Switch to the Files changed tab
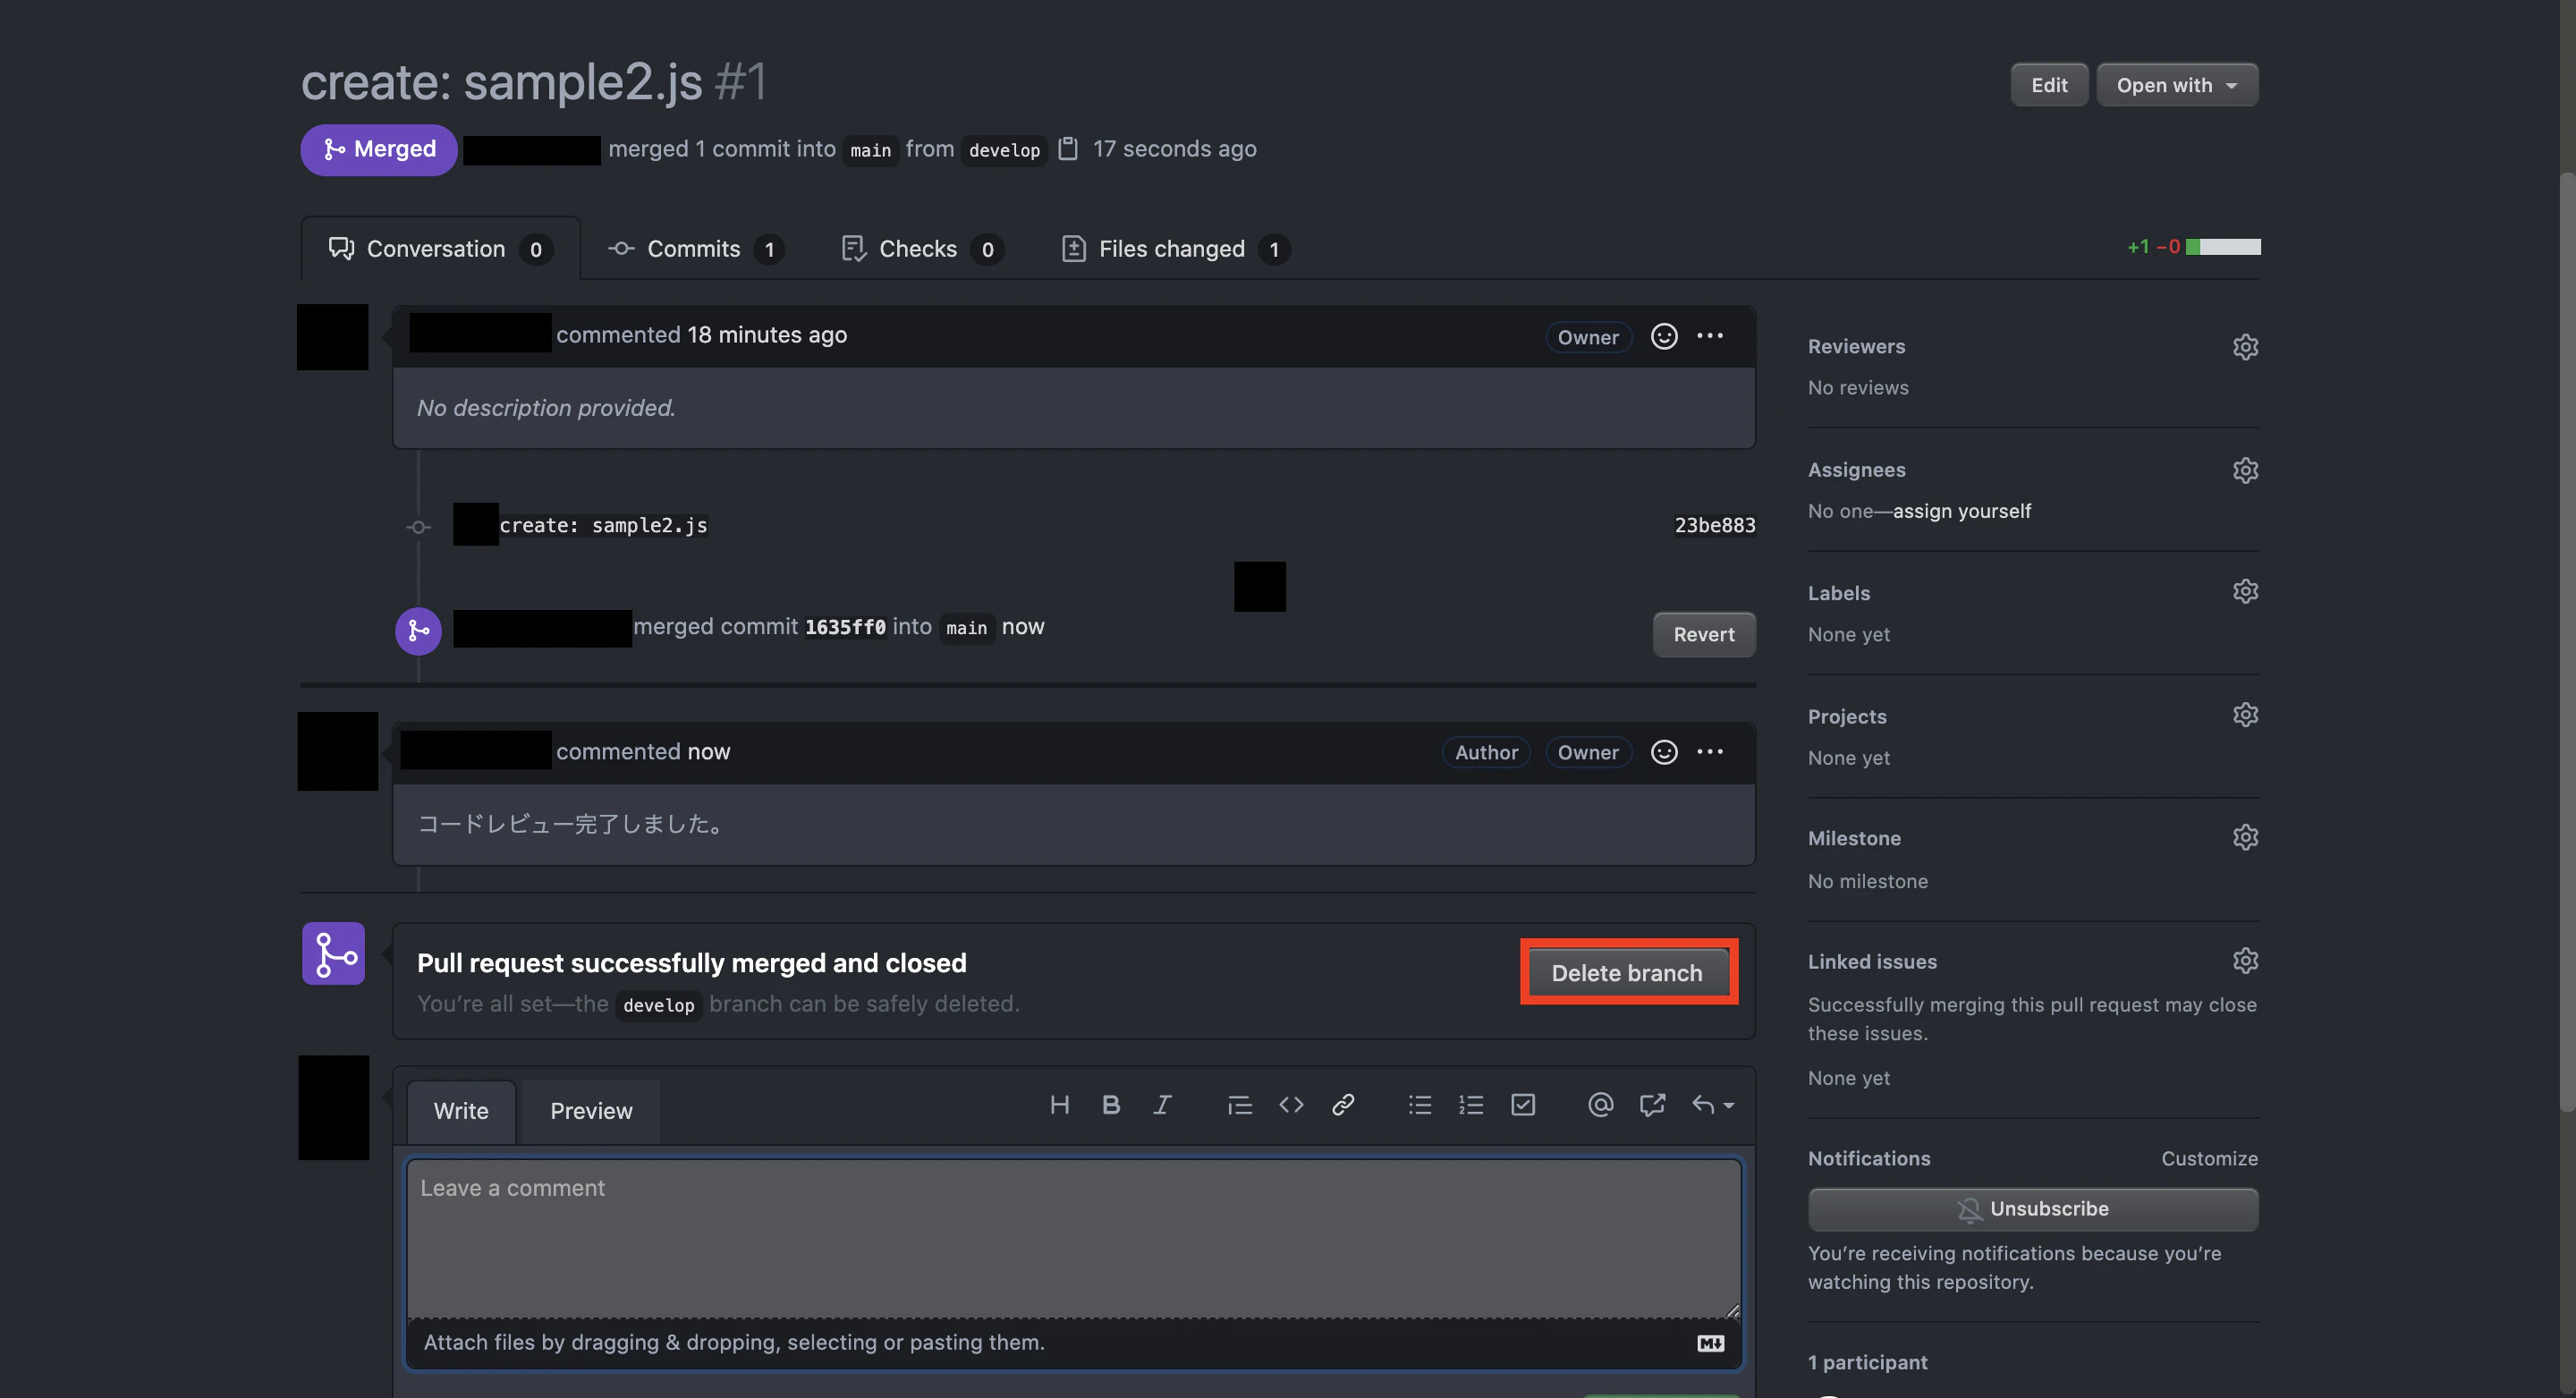 1172,248
